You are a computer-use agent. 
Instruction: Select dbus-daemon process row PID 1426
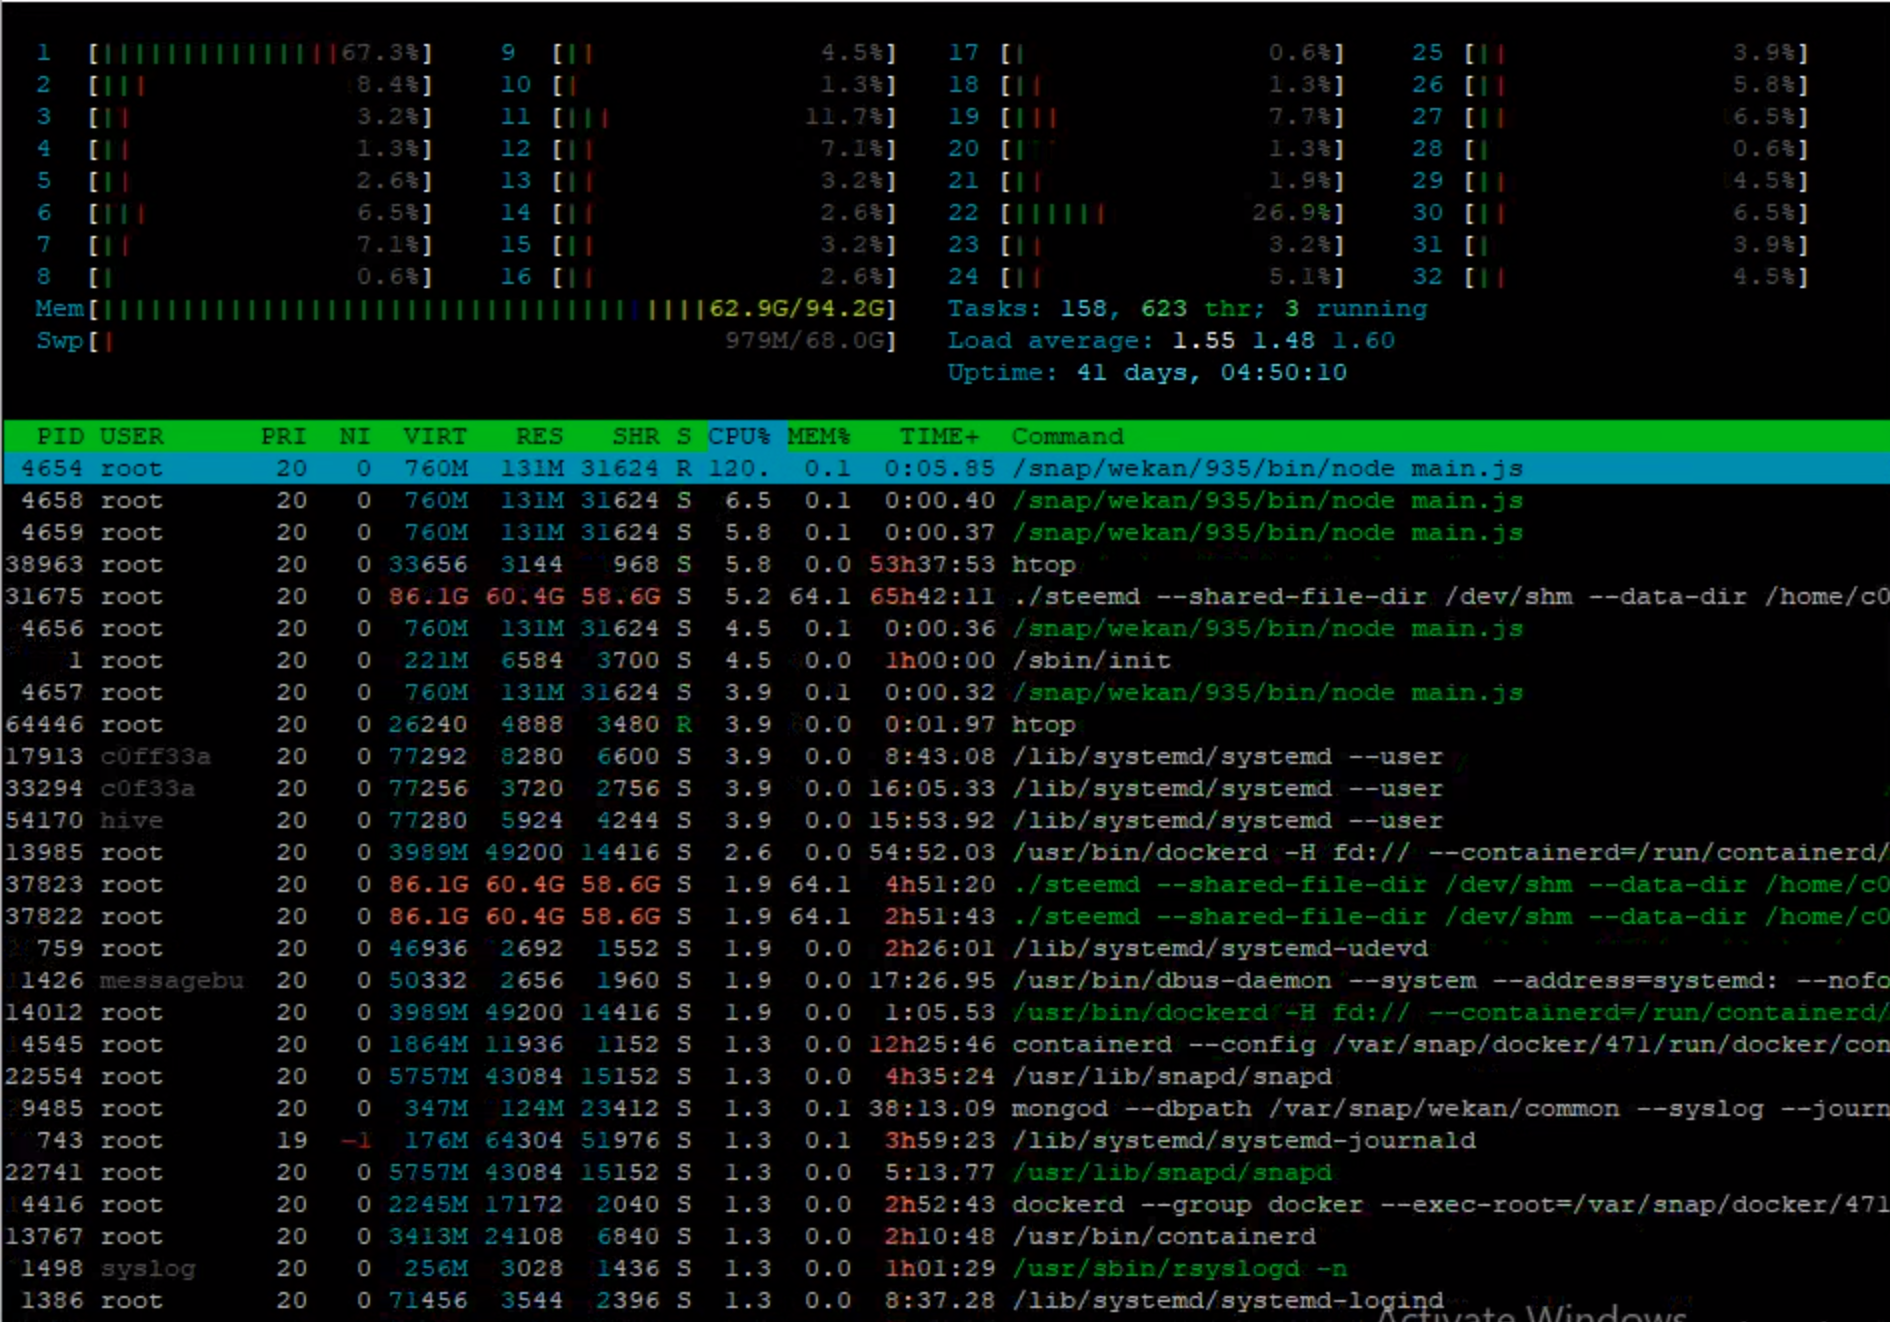coord(946,980)
